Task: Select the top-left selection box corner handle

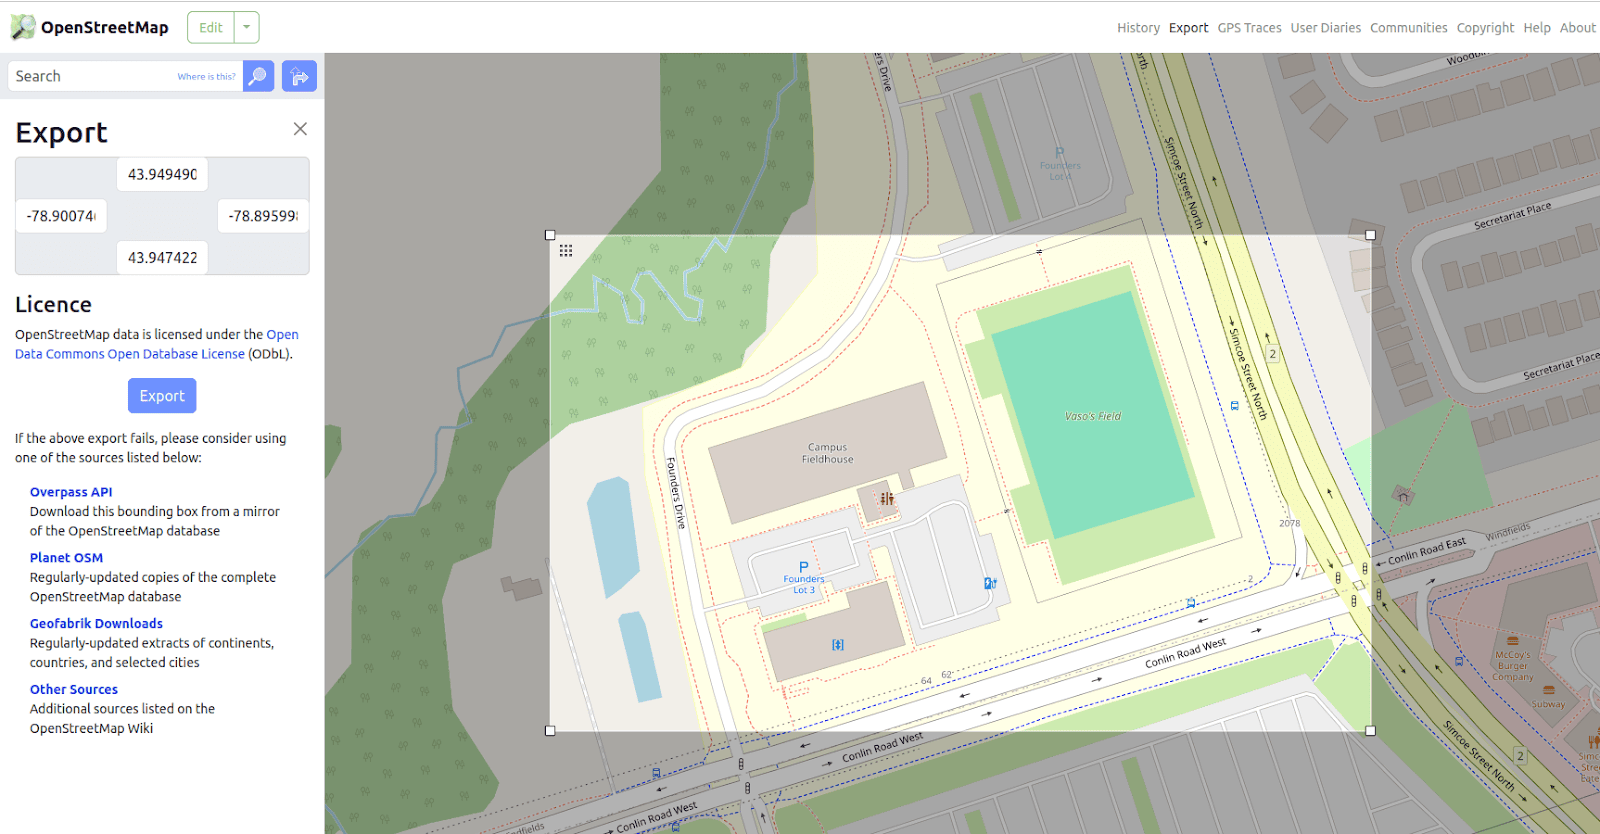Action: point(550,235)
